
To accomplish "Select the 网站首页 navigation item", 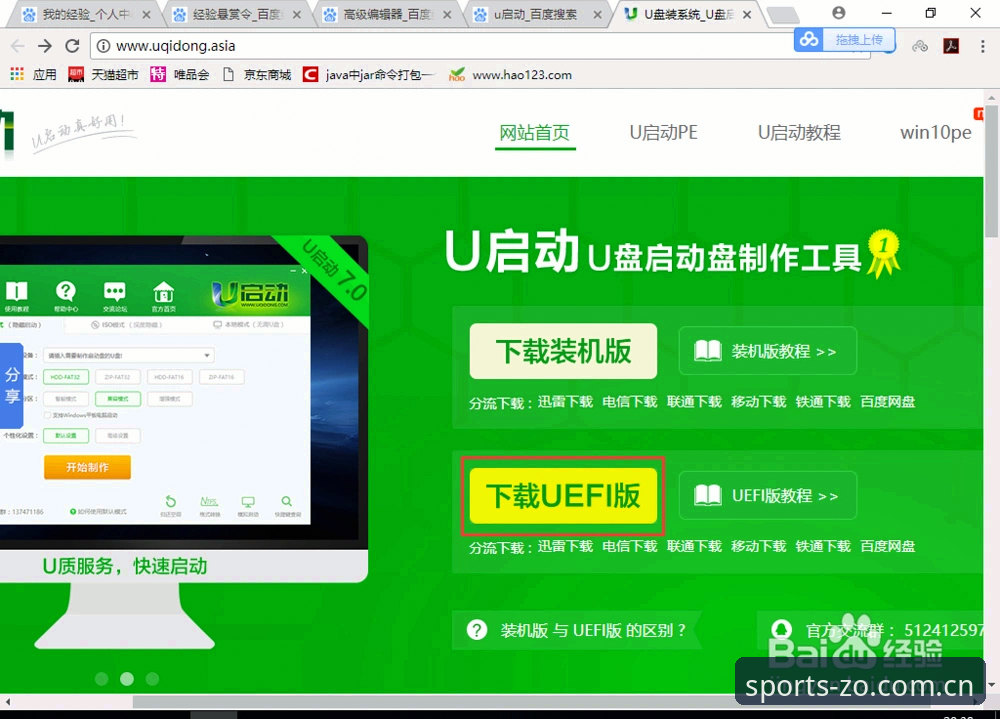I will (534, 133).
